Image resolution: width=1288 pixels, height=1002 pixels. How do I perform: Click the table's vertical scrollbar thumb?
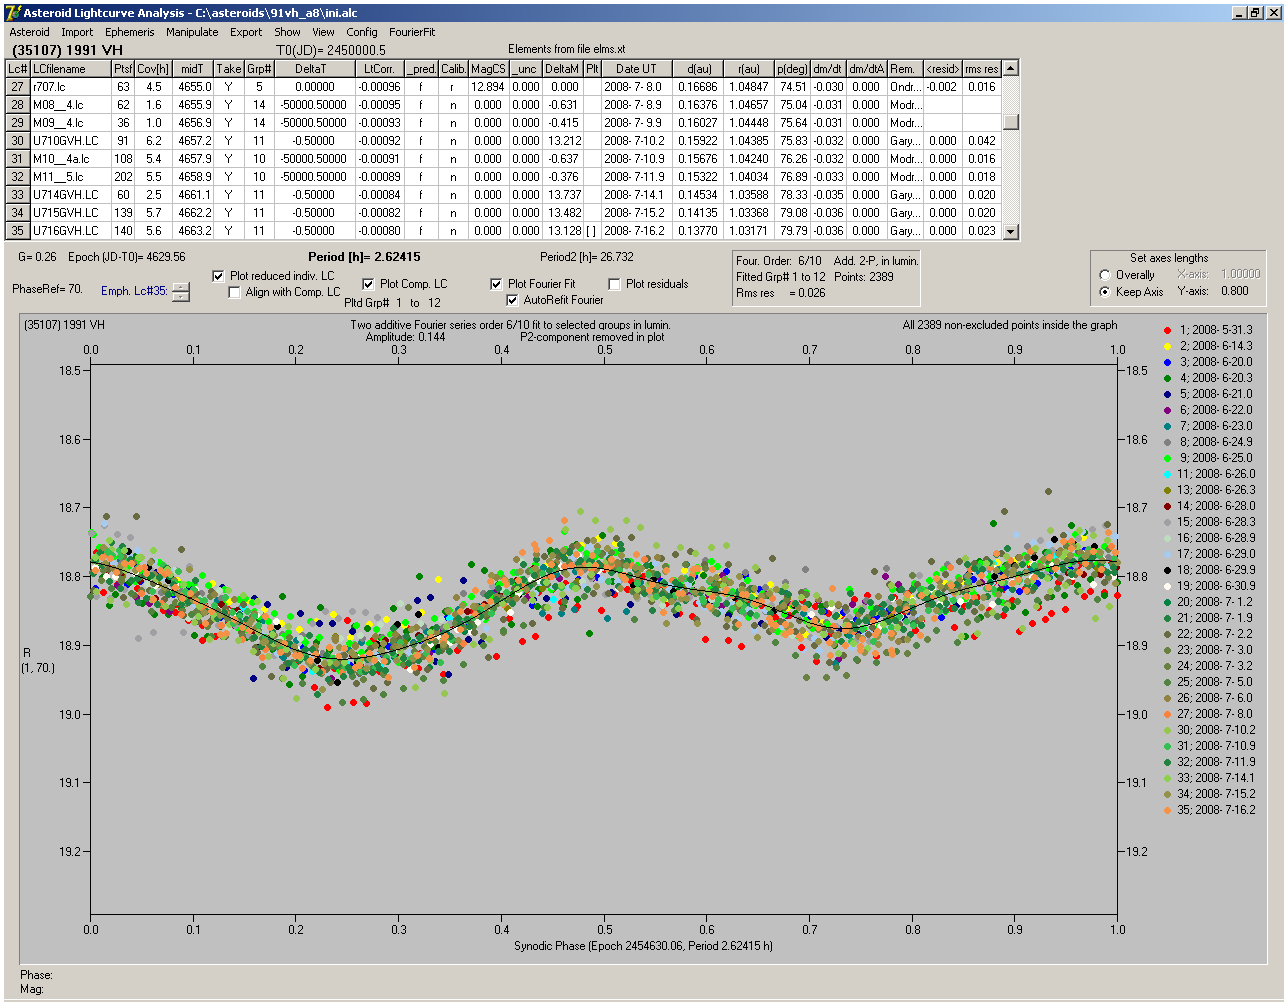click(x=1011, y=122)
